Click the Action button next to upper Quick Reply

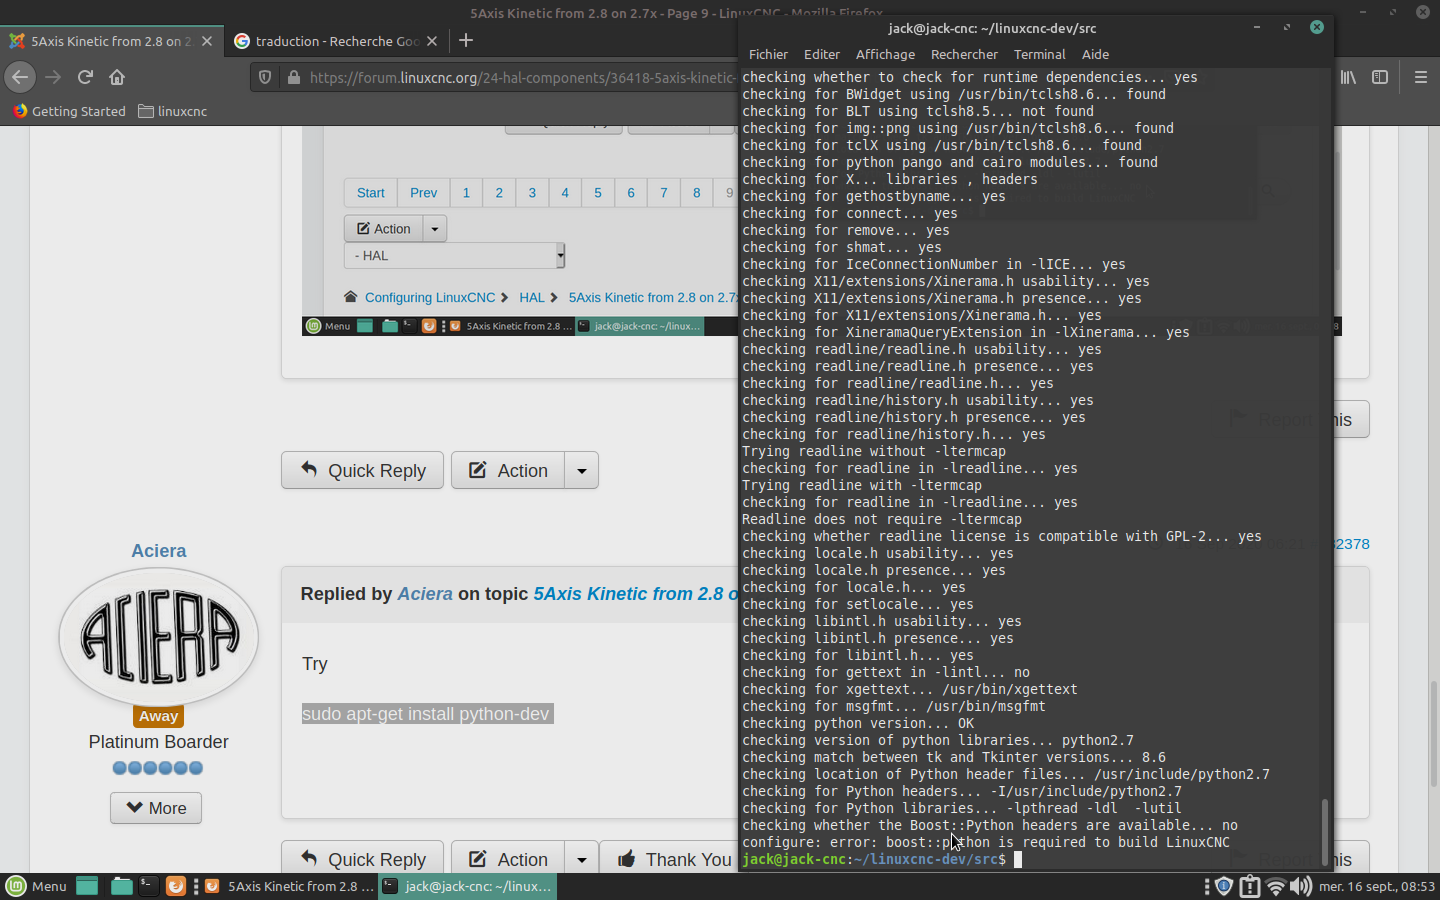(508, 470)
